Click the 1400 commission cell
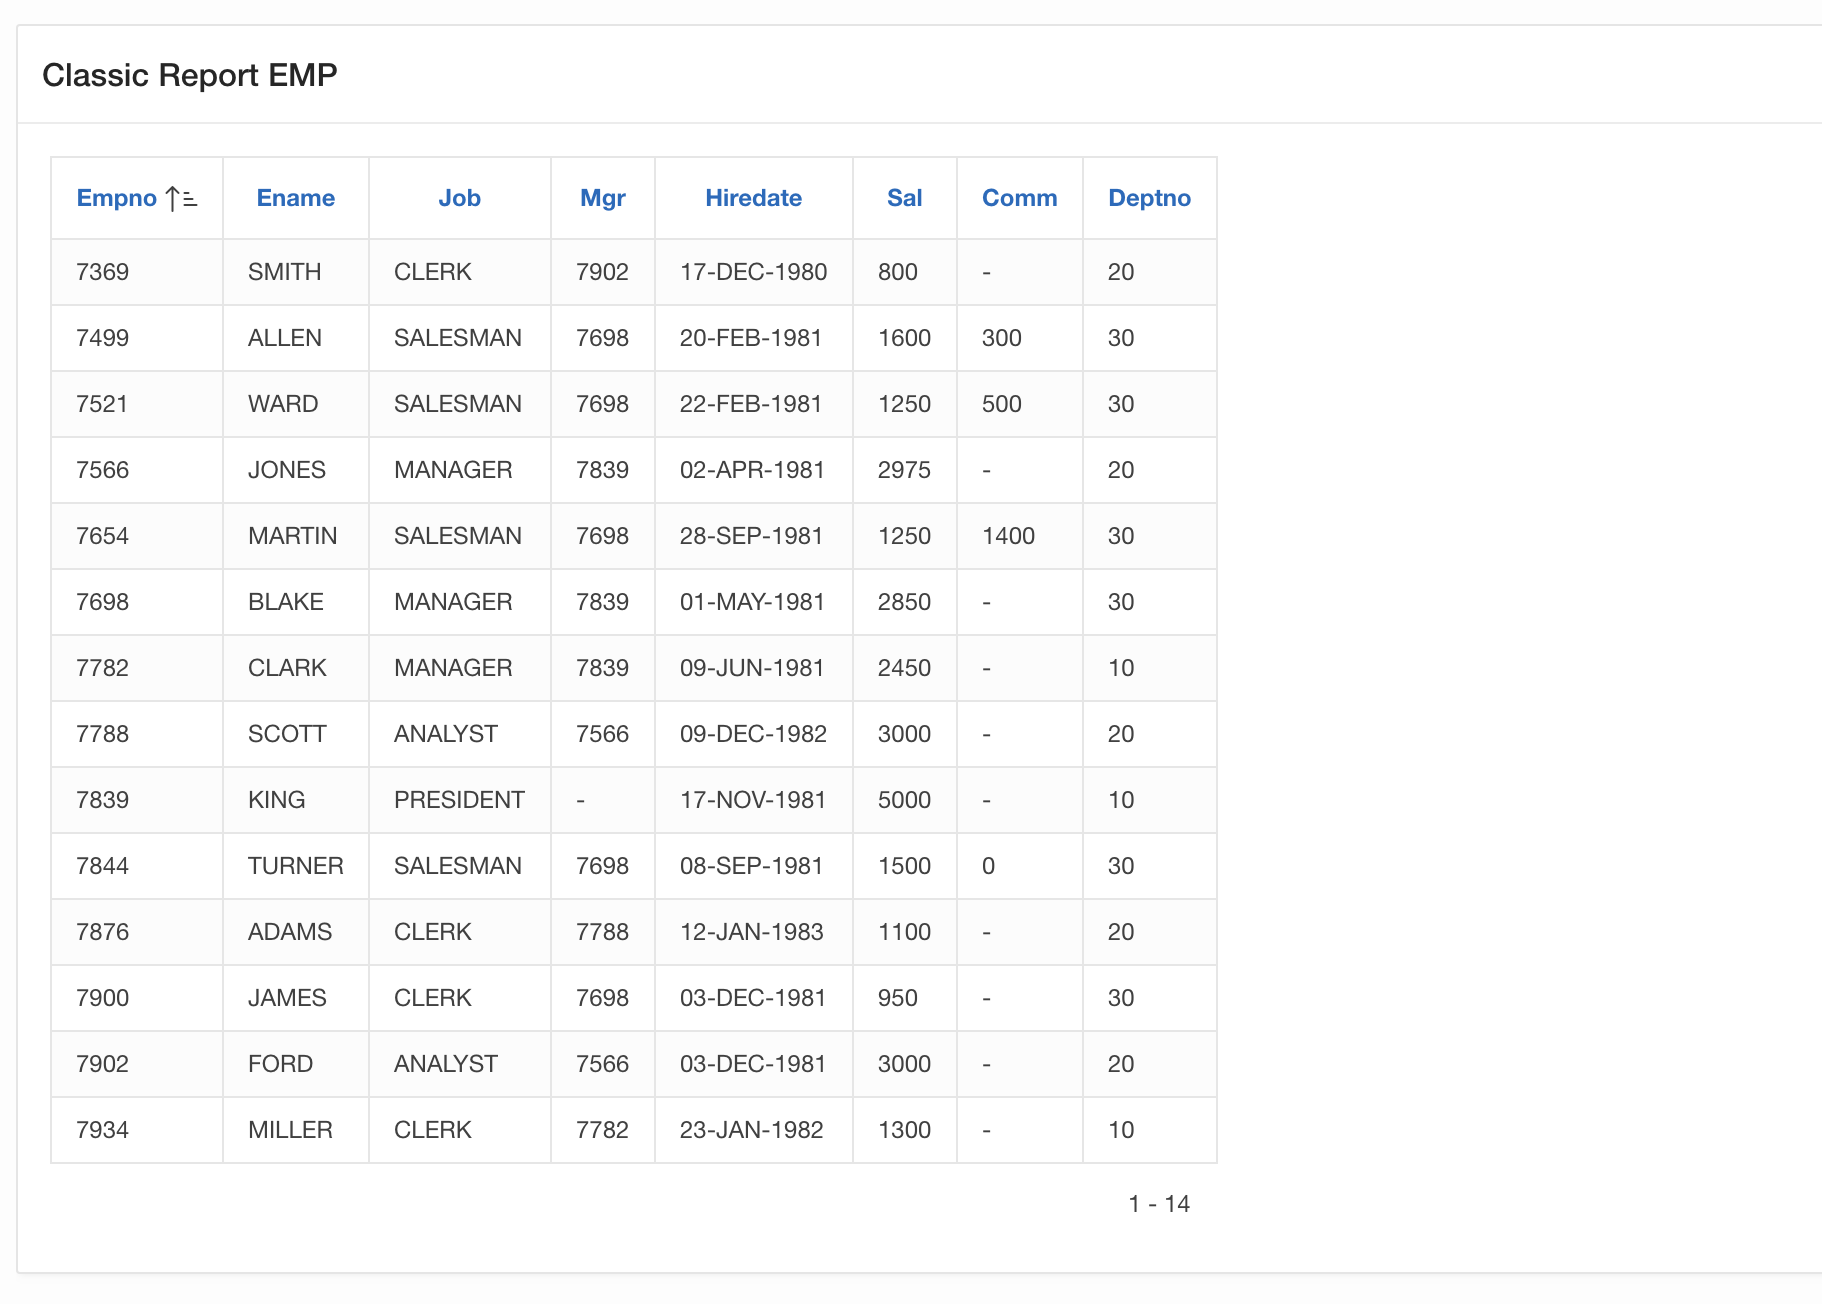Image resolution: width=1822 pixels, height=1304 pixels. click(1008, 536)
